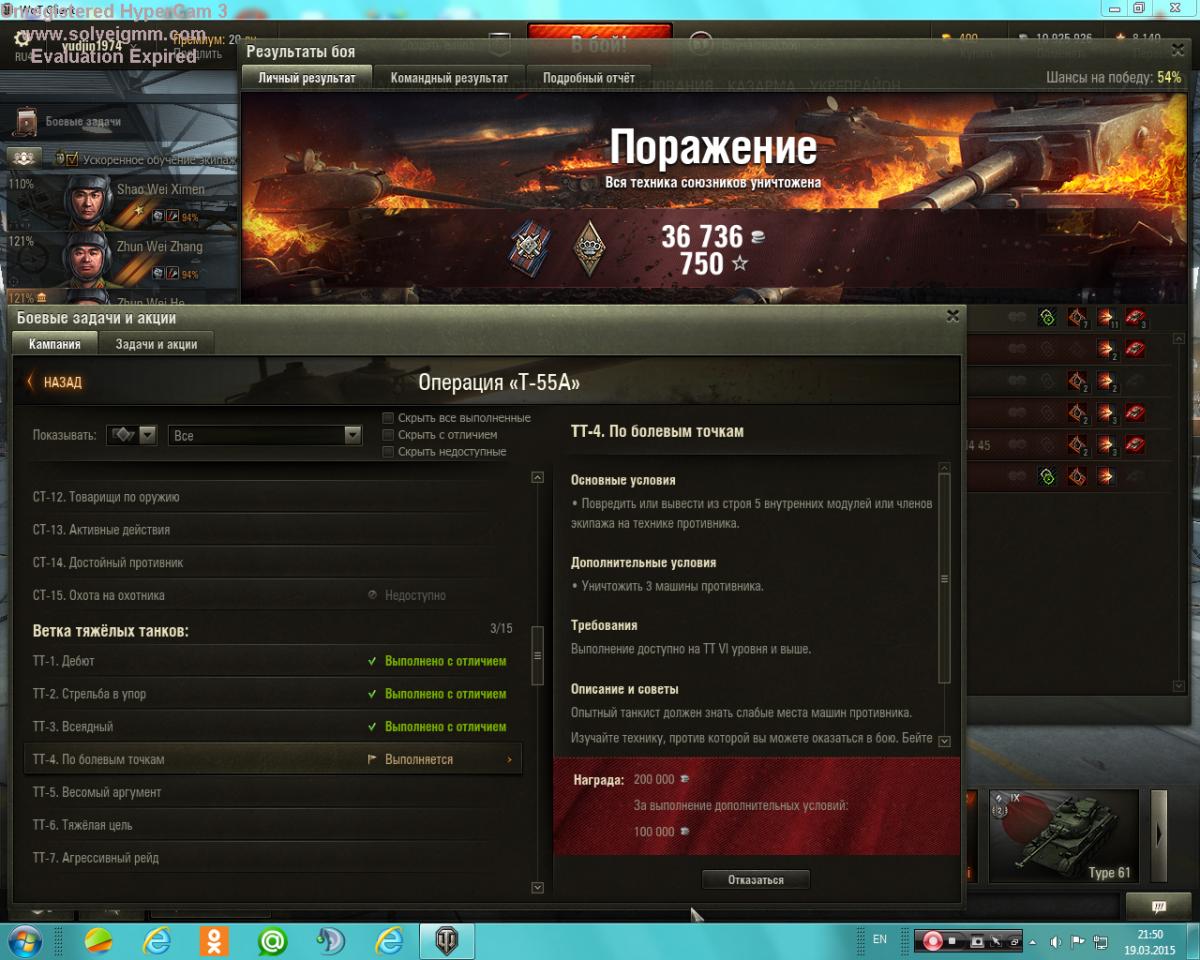Click the diamond mastery badge icon
1200x960 pixels.
589,247
